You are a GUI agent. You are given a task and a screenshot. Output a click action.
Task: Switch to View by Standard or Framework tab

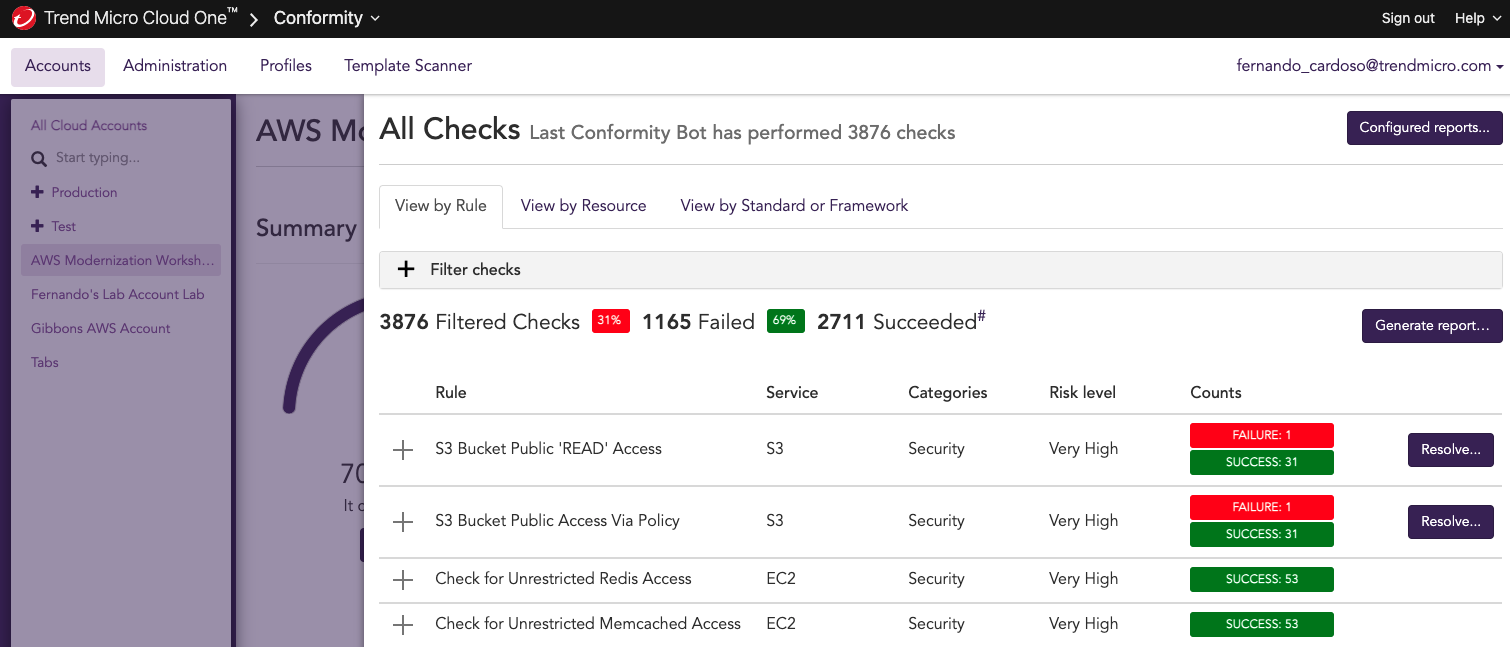coord(794,206)
